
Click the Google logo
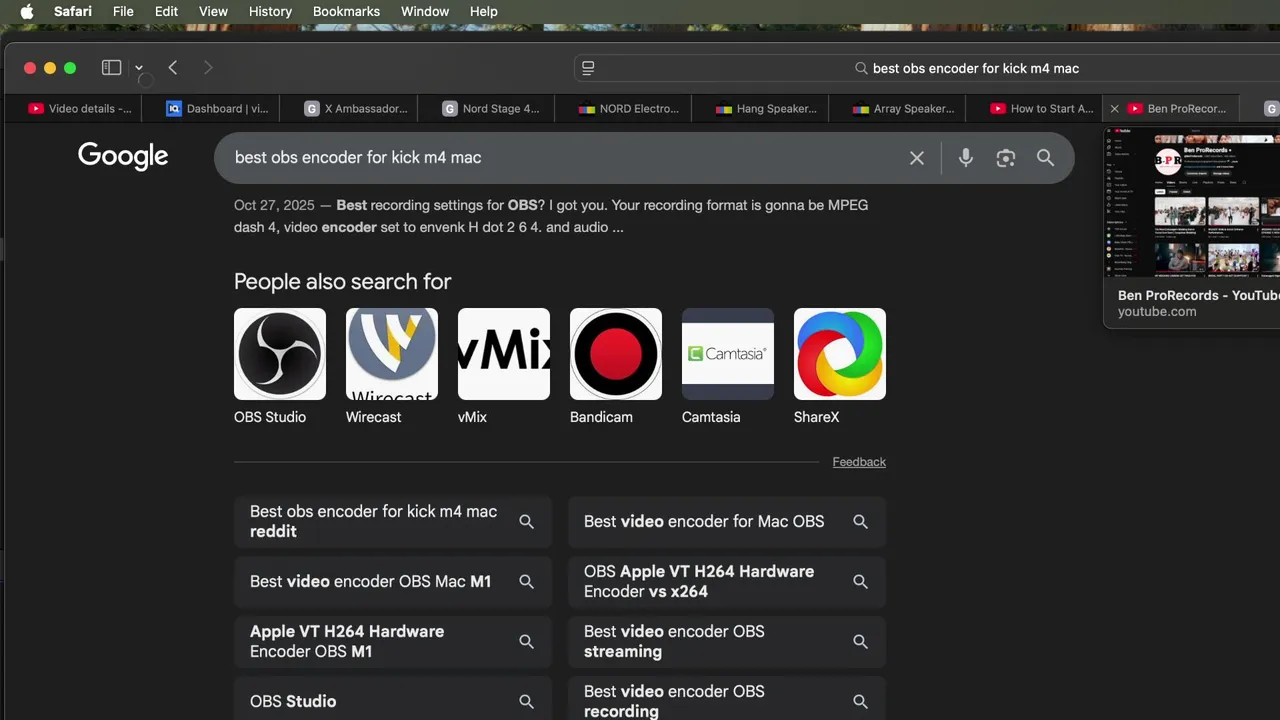(x=123, y=156)
